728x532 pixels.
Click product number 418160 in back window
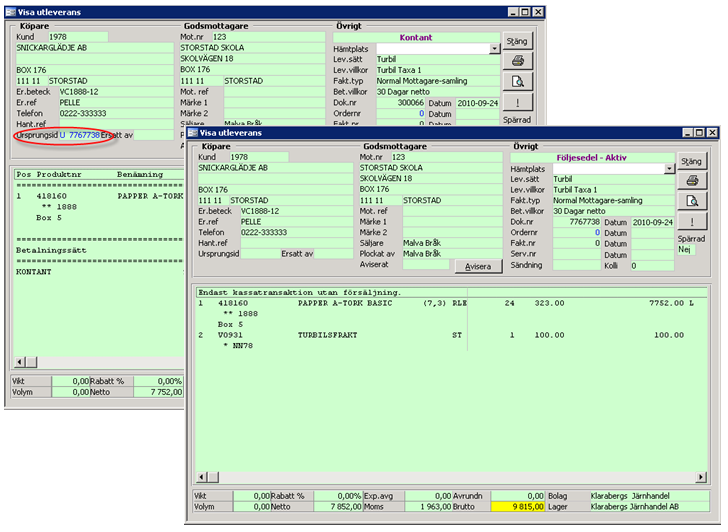pos(52,196)
